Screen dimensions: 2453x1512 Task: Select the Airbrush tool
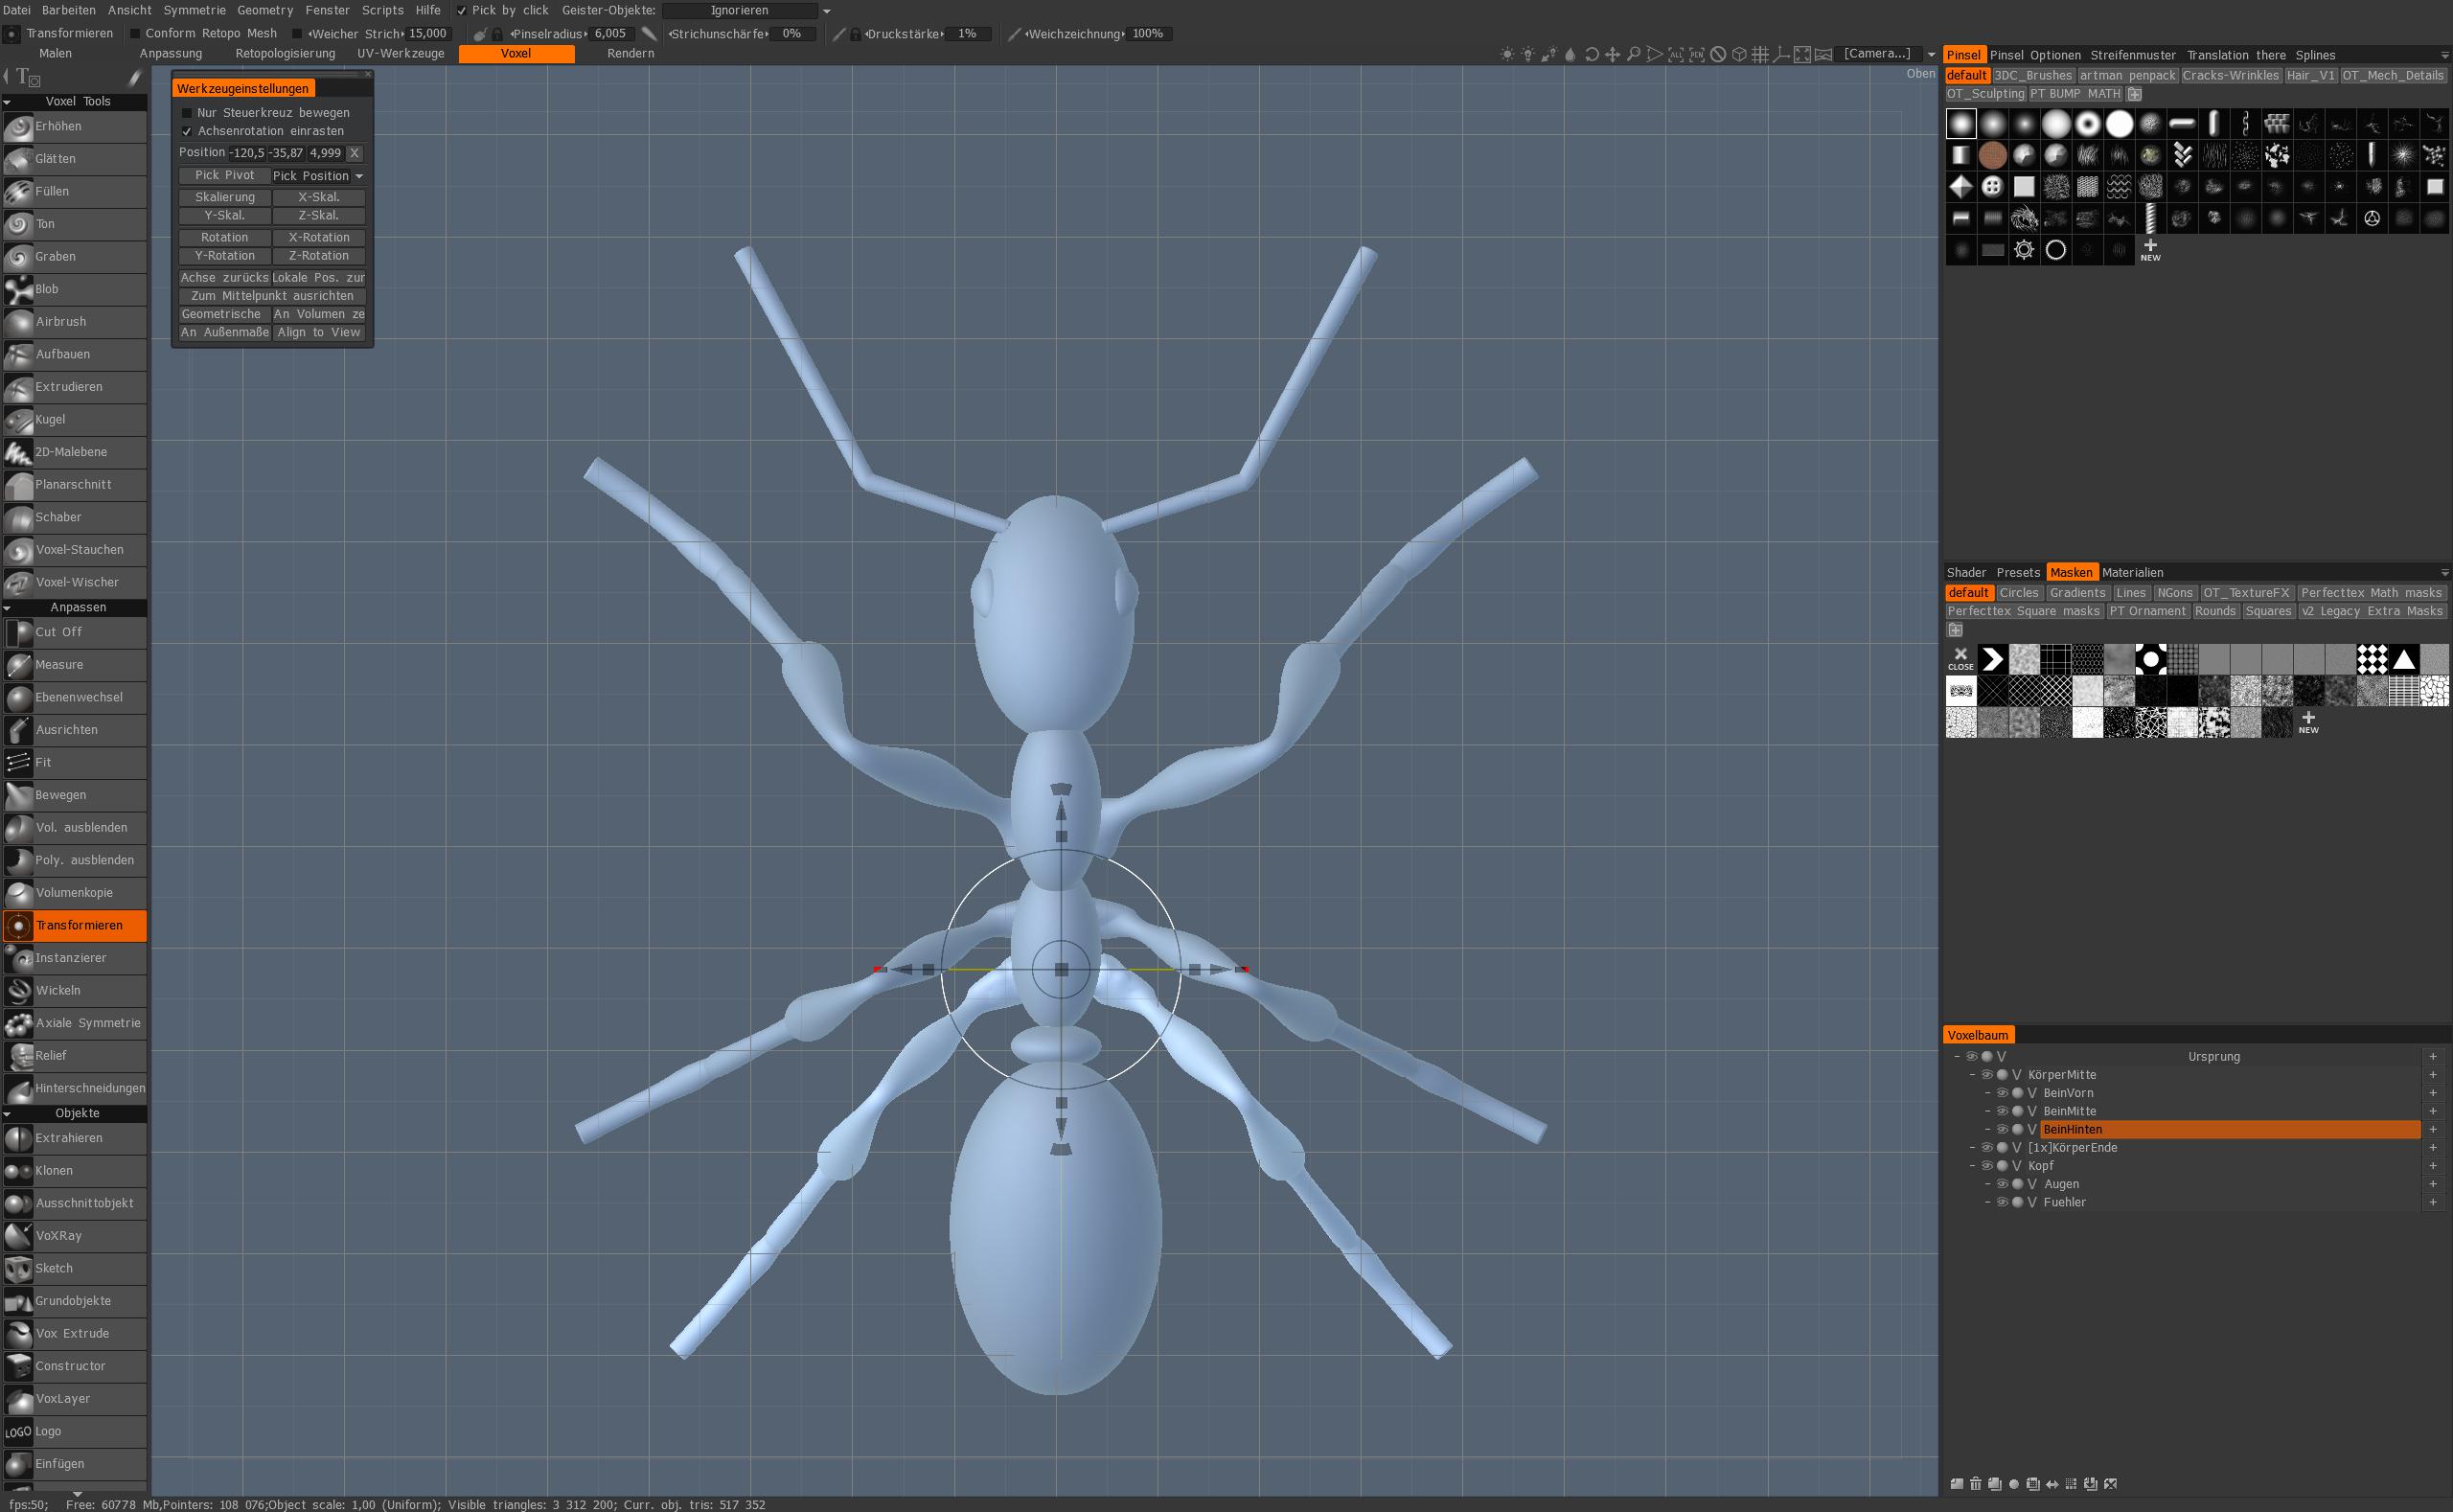click(x=74, y=322)
